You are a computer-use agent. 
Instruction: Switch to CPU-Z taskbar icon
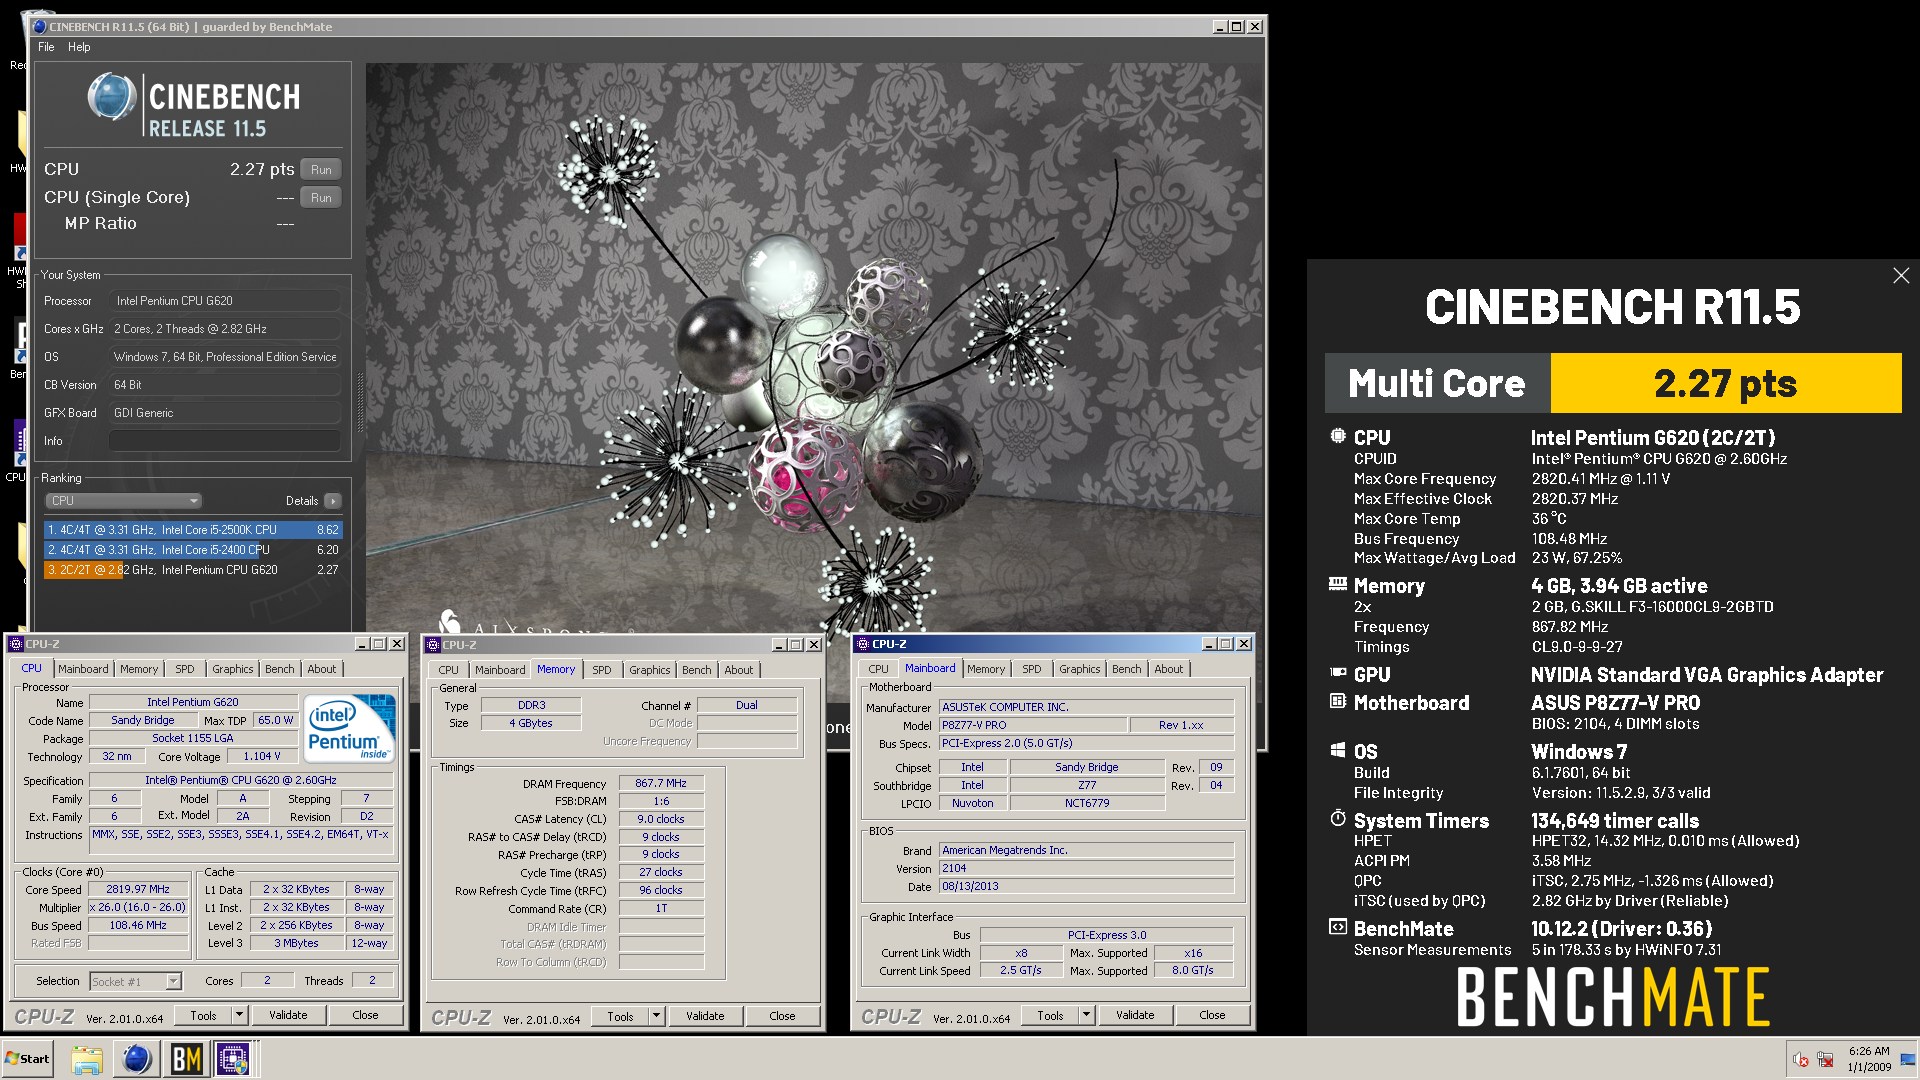tap(234, 1059)
